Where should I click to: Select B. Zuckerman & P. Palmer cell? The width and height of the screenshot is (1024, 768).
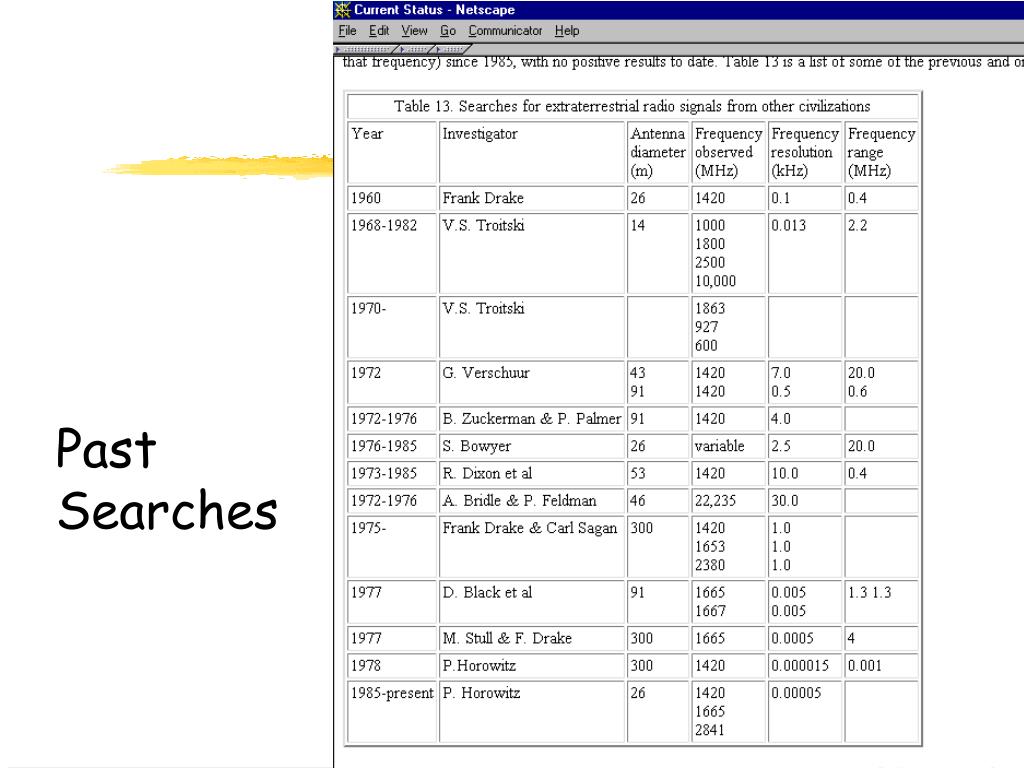click(532, 419)
